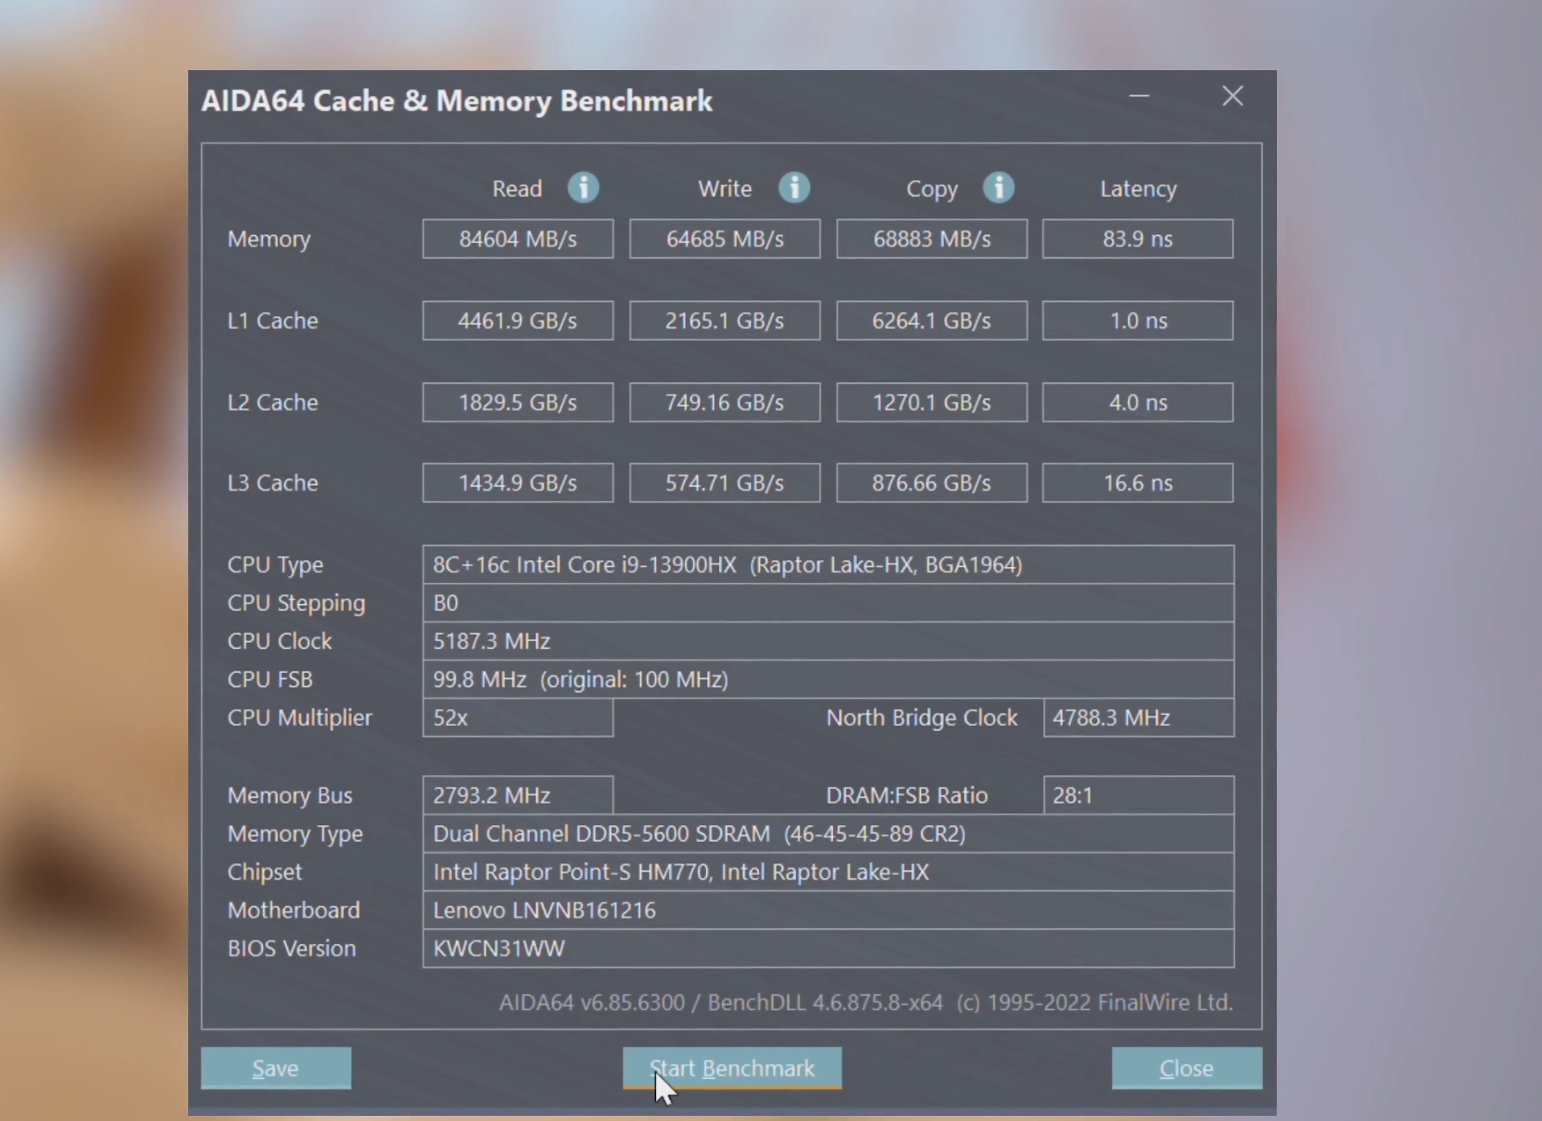Click Chipset Intel Raptor Point-S field
The height and width of the screenshot is (1121, 1542).
828,872
